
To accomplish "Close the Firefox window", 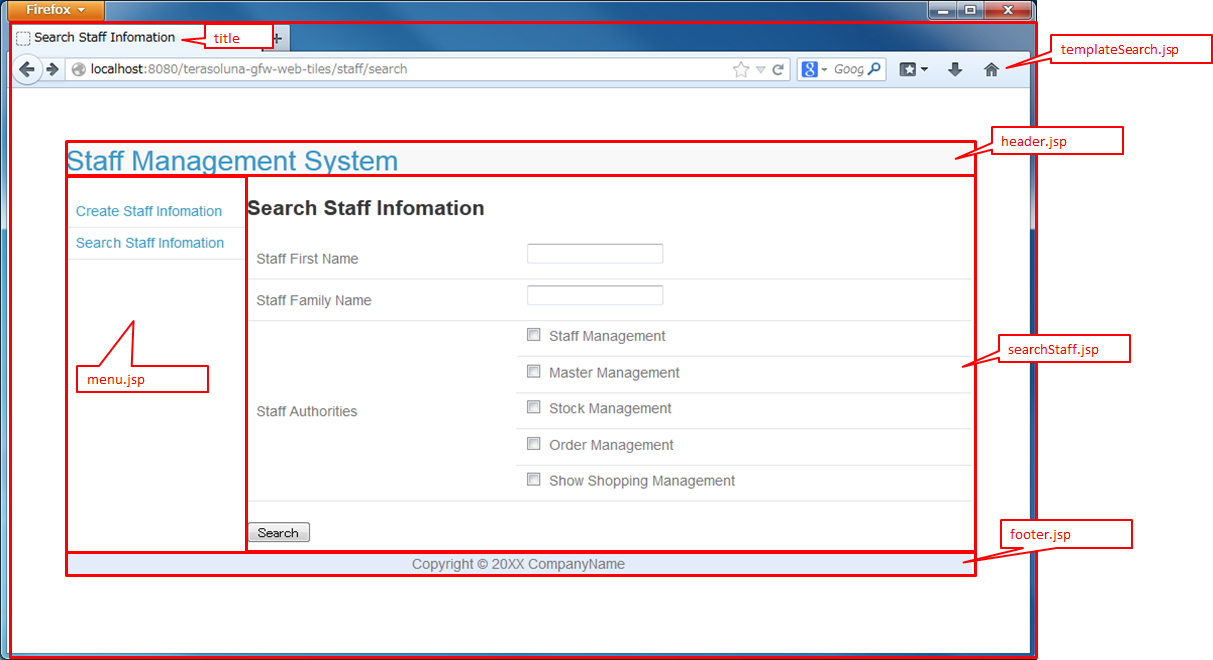I will click(1008, 10).
